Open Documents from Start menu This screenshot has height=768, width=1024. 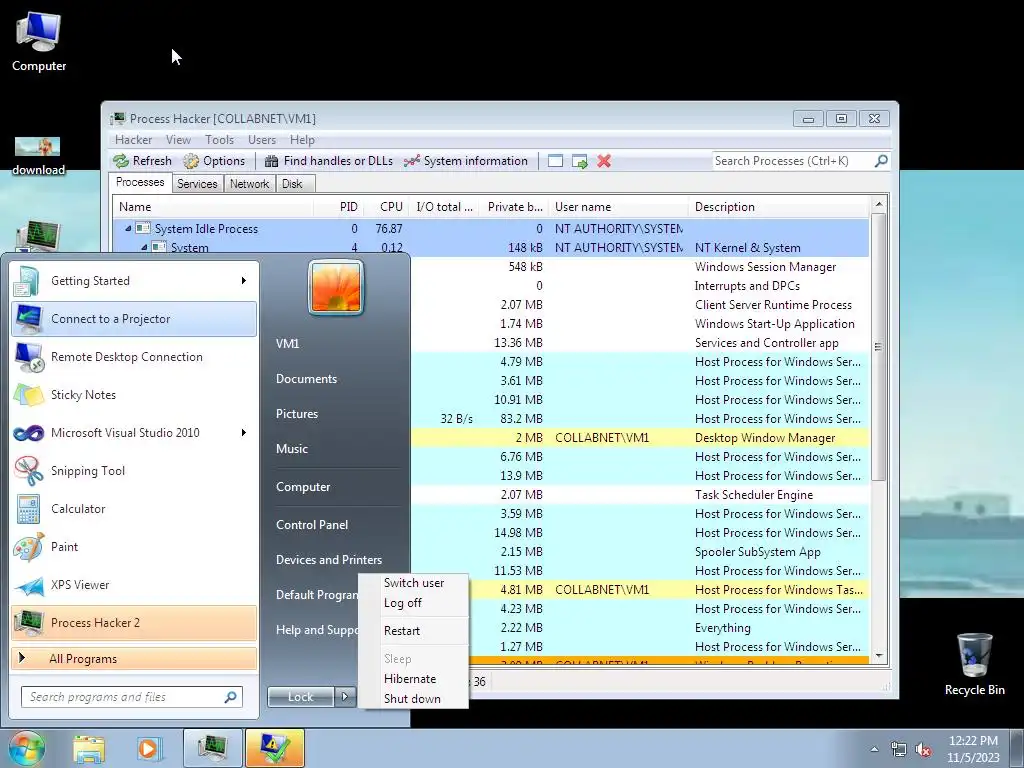306,379
